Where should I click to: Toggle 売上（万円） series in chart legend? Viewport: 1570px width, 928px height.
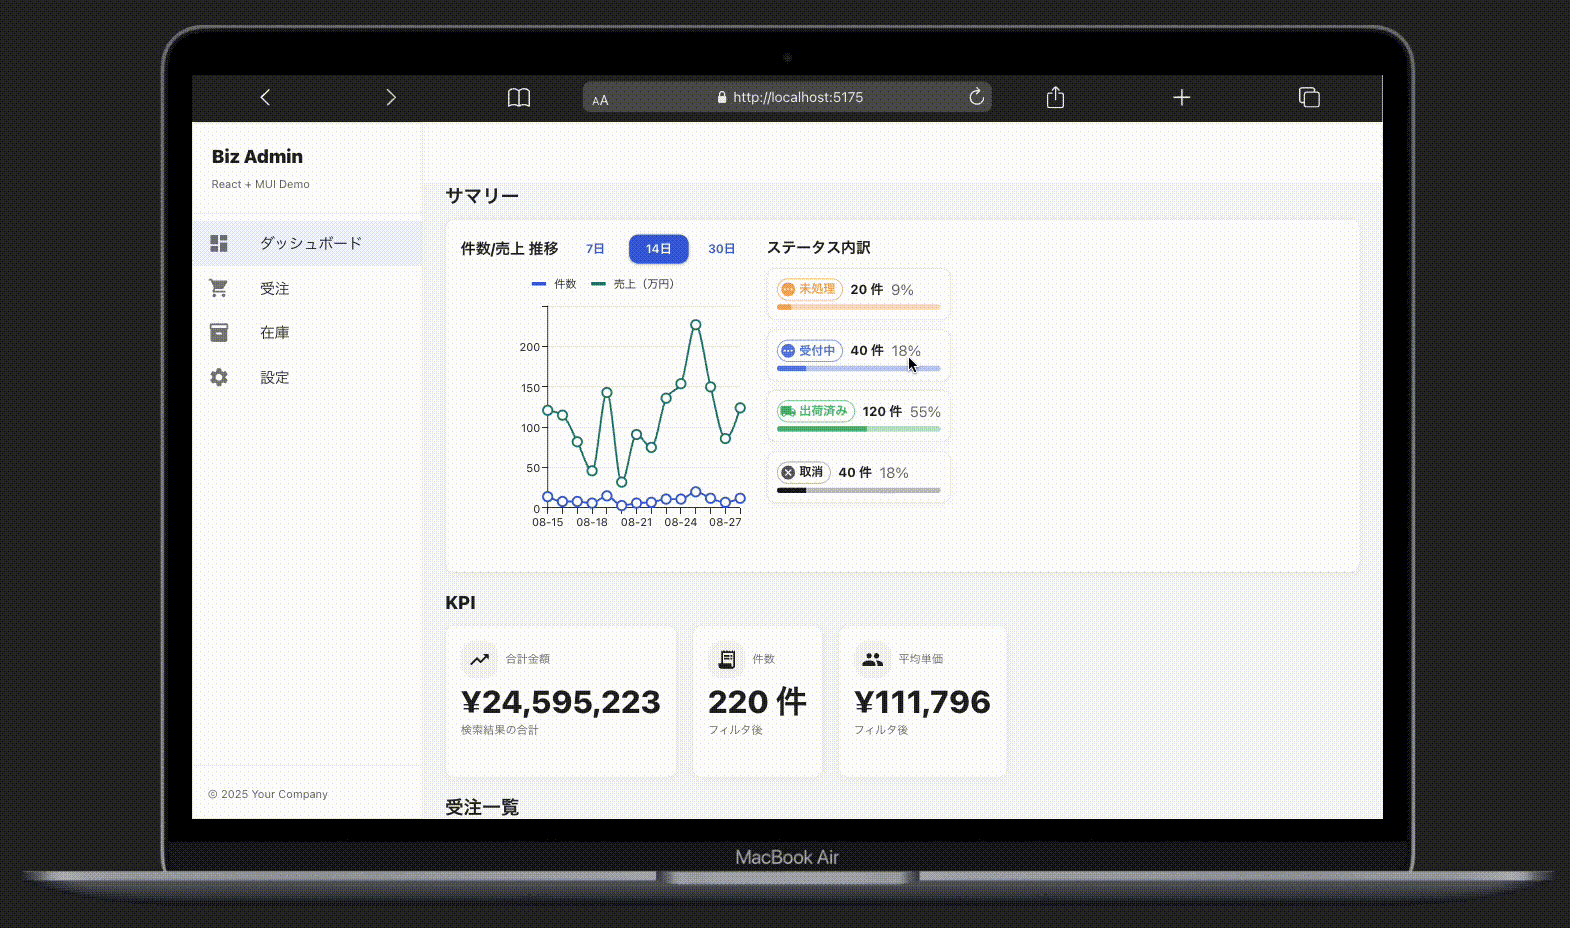633,284
